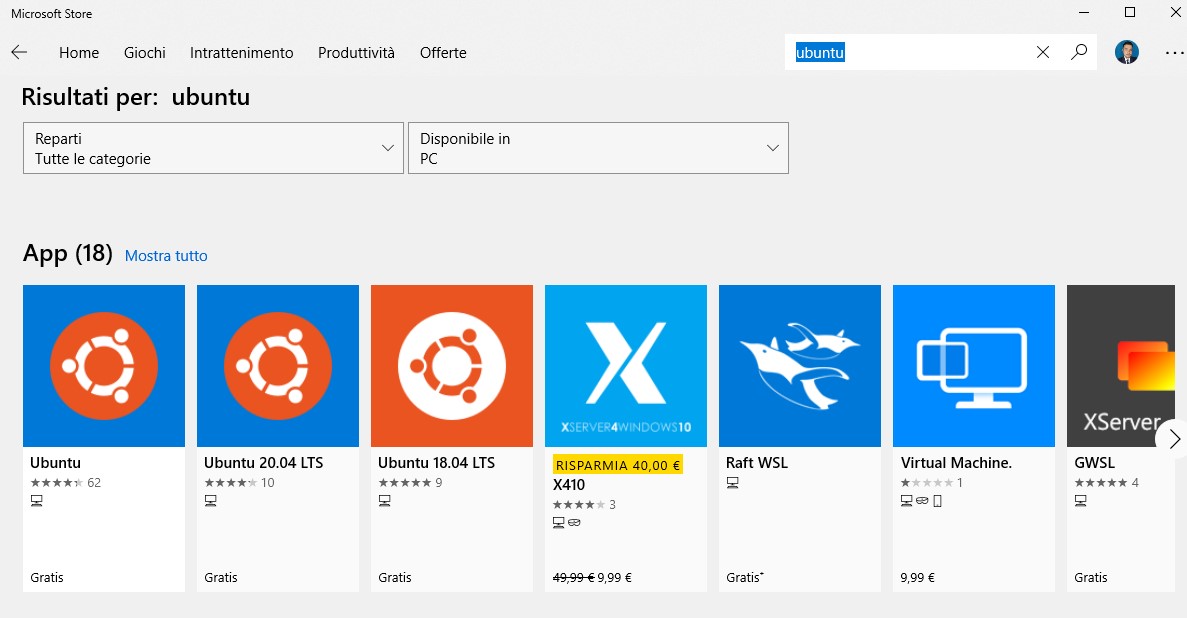Click the Mostra tutto link

click(166, 256)
